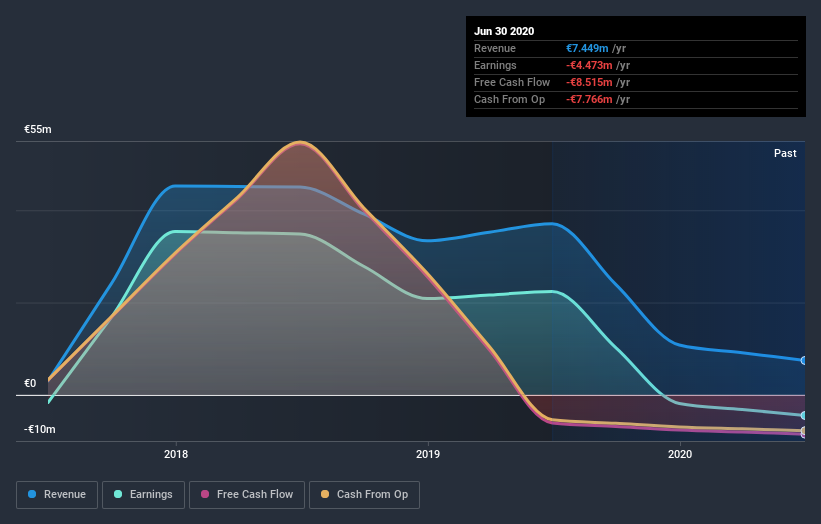Click the €7.449m revenue value
The height and width of the screenshot is (524, 821).
587,48
